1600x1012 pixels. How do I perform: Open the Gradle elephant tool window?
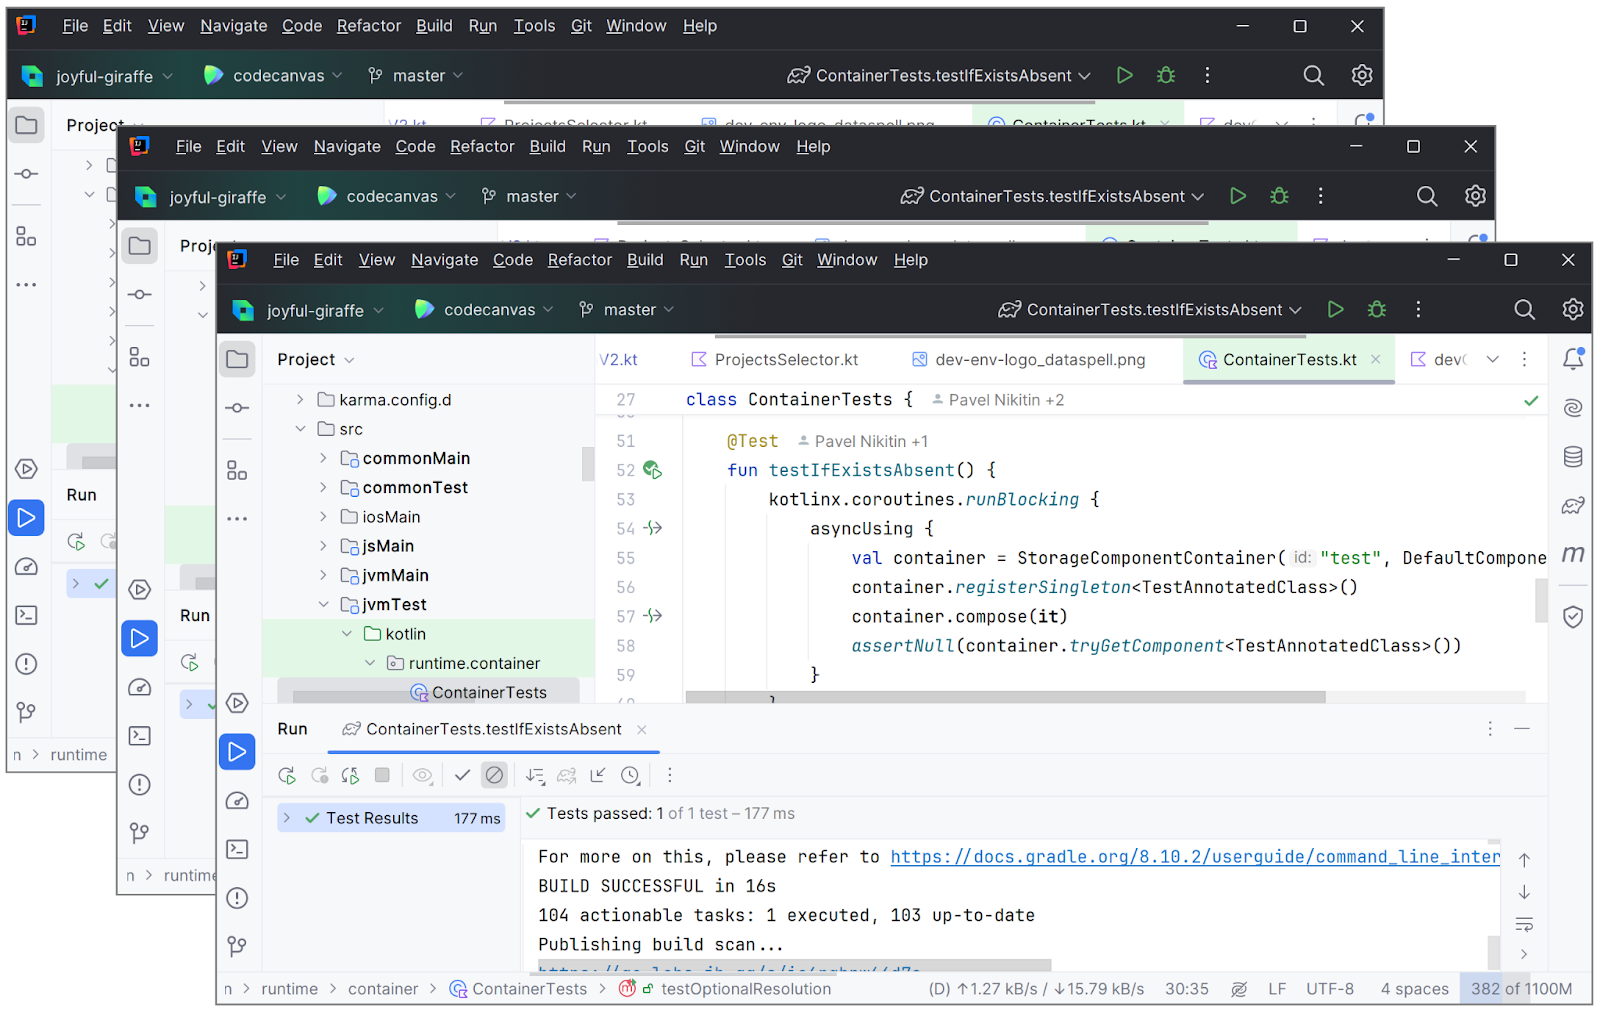tap(1573, 506)
